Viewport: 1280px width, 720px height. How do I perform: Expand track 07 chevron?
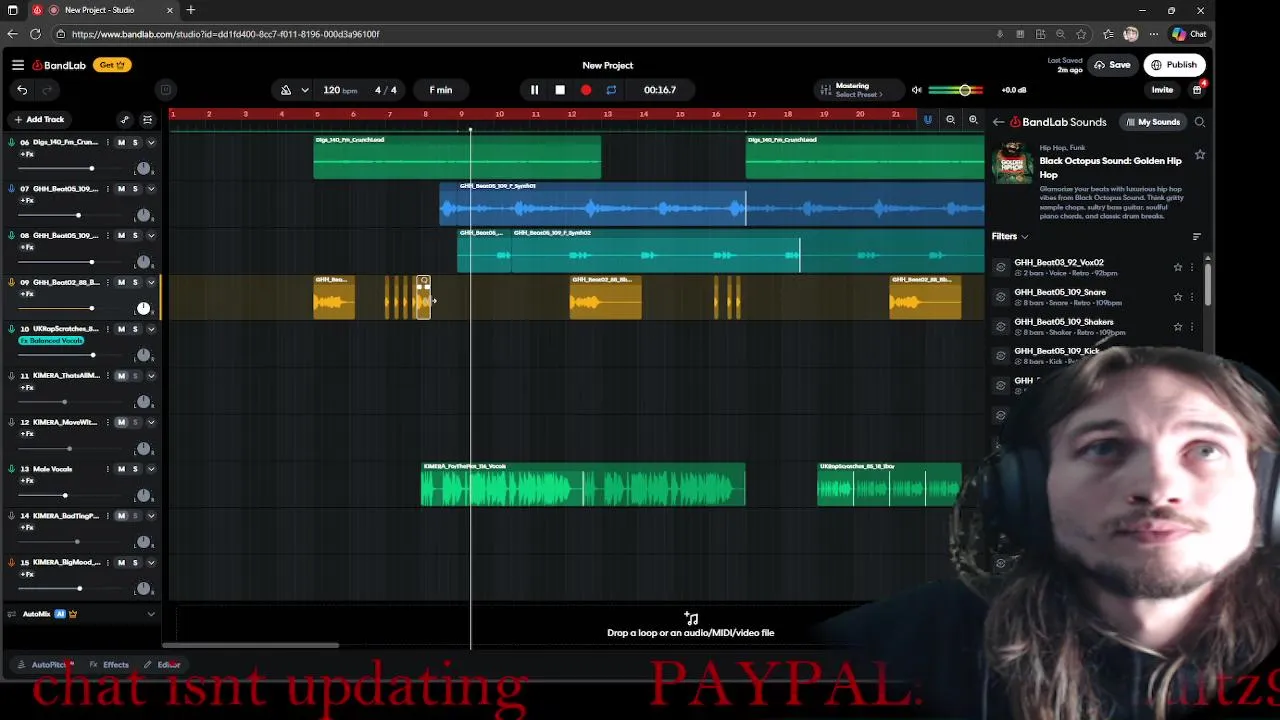point(151,189)
